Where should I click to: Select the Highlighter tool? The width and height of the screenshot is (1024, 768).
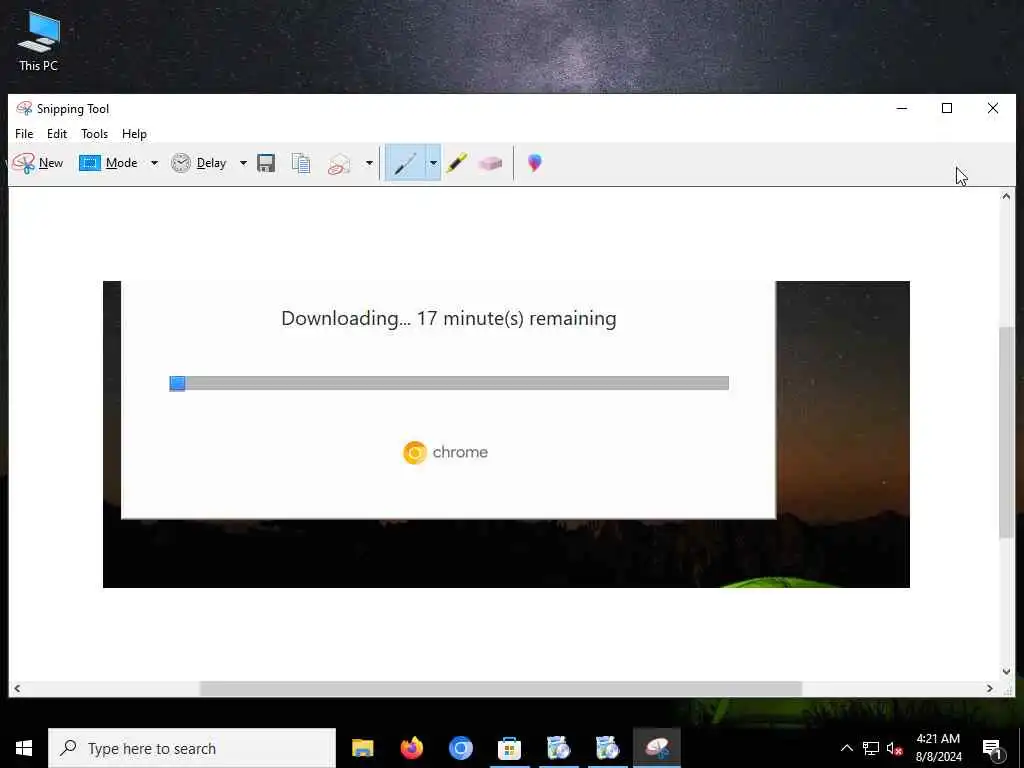click(456, 163)
